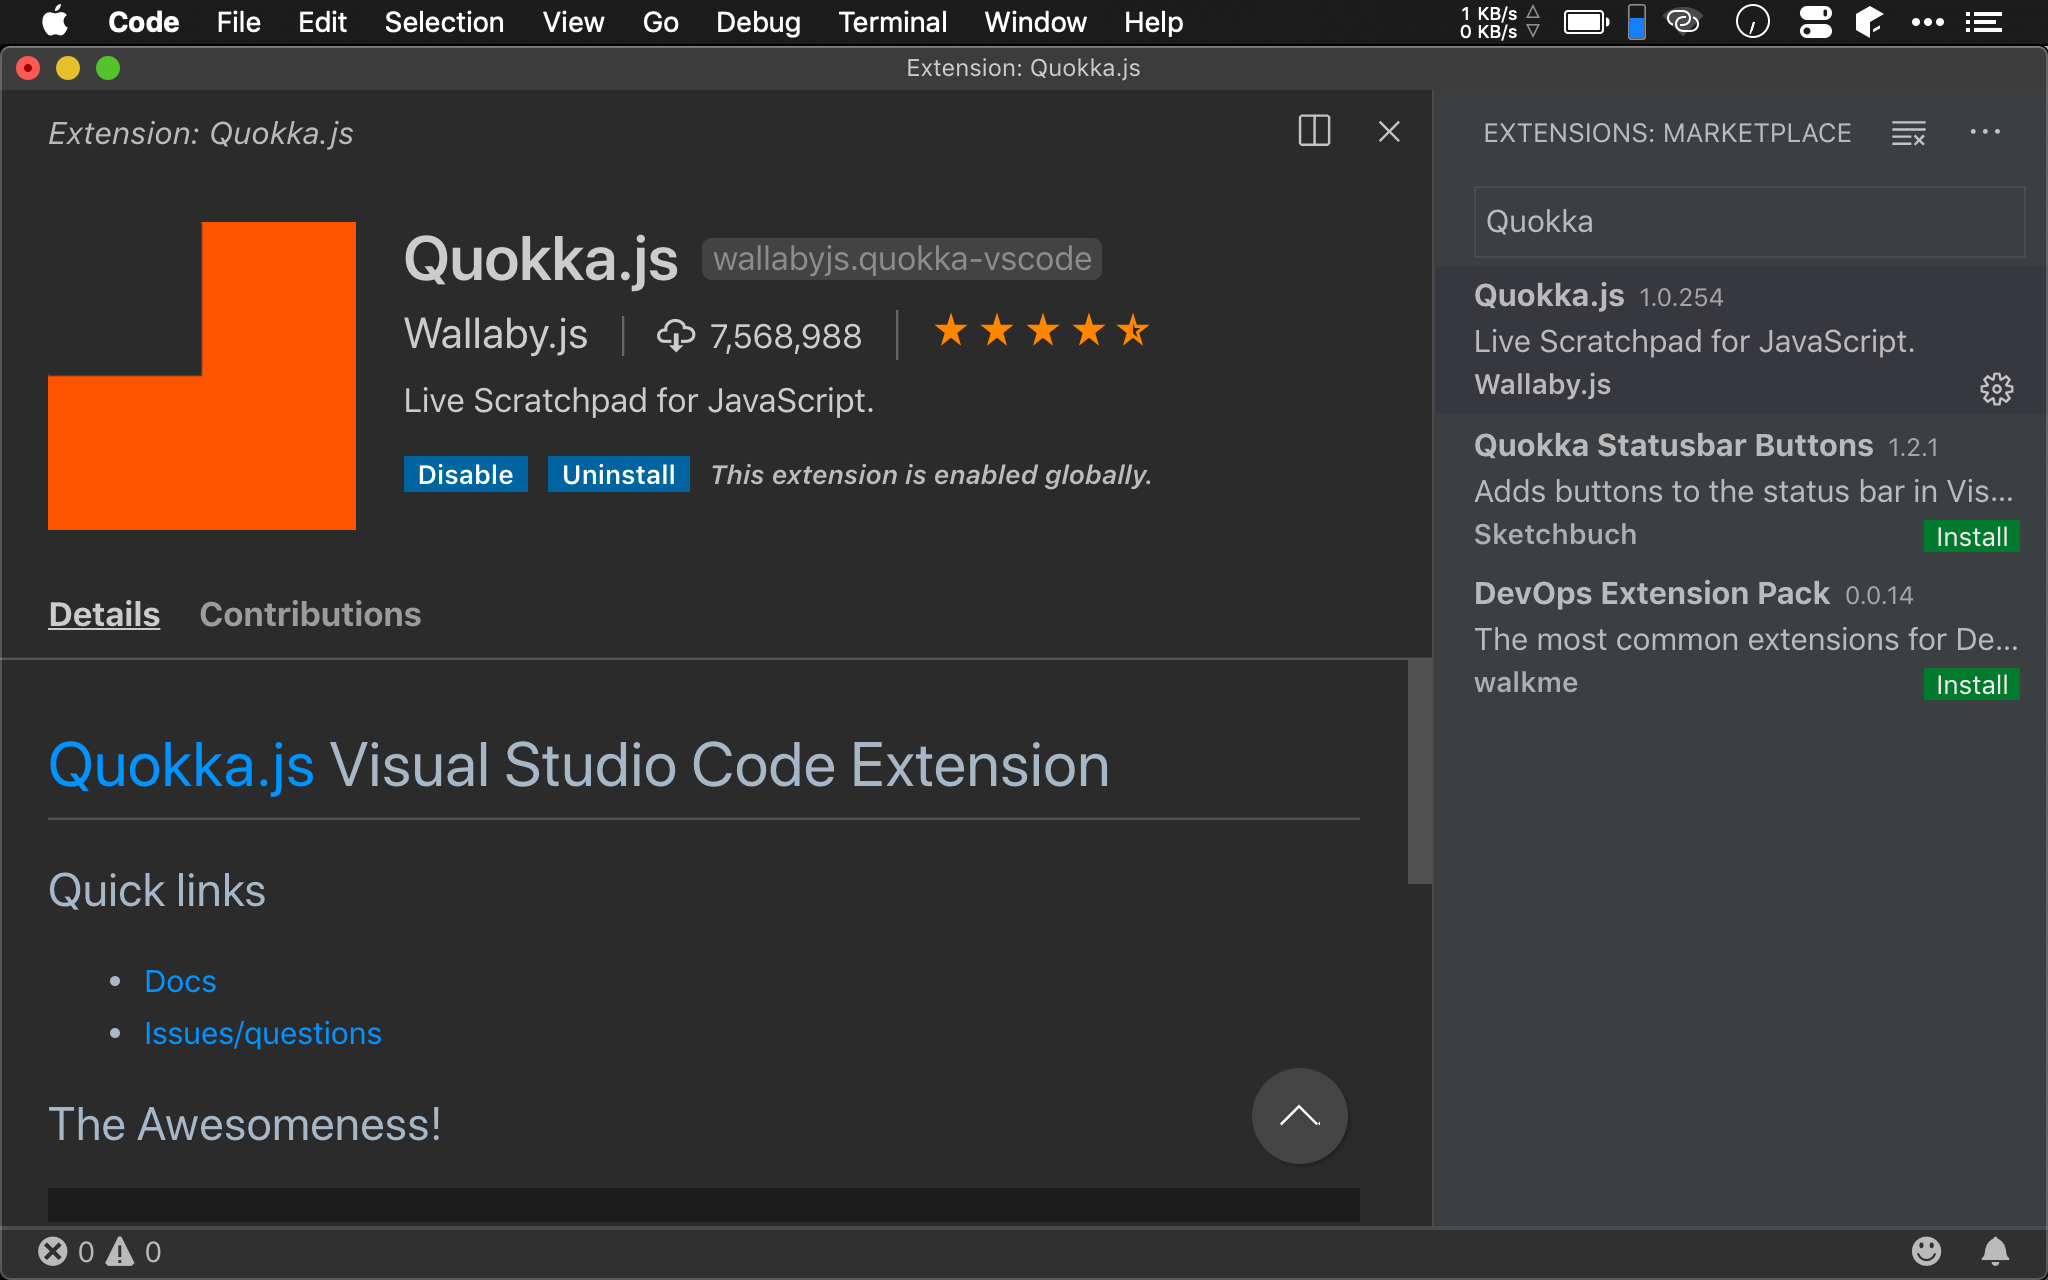Click the five-star rating
Viewport: 2048px width, 1280px height.
click(x=1041, y=330)
